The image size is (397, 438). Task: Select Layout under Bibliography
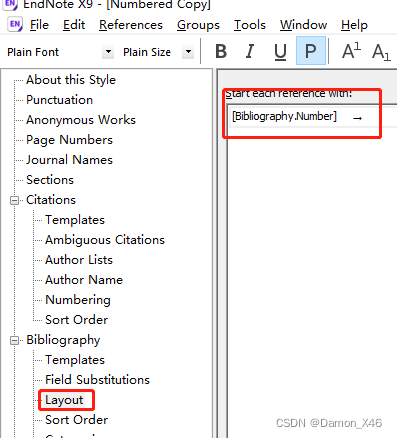pos(64,400)
